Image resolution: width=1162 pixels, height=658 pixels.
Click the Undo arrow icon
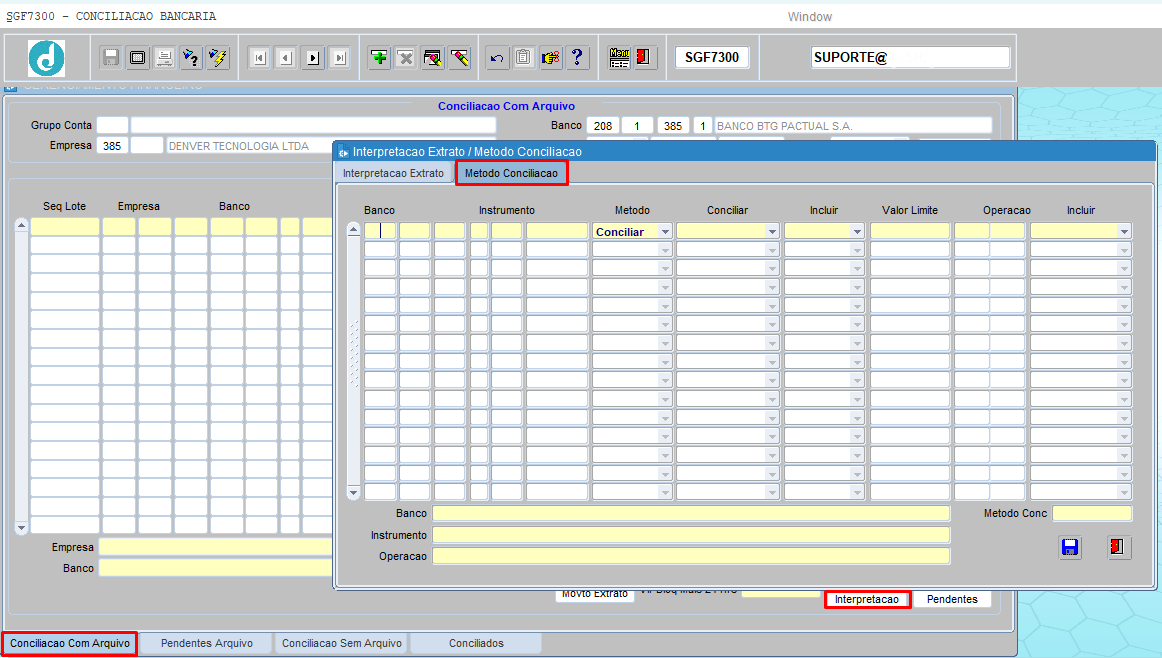(x=497, y=57)
